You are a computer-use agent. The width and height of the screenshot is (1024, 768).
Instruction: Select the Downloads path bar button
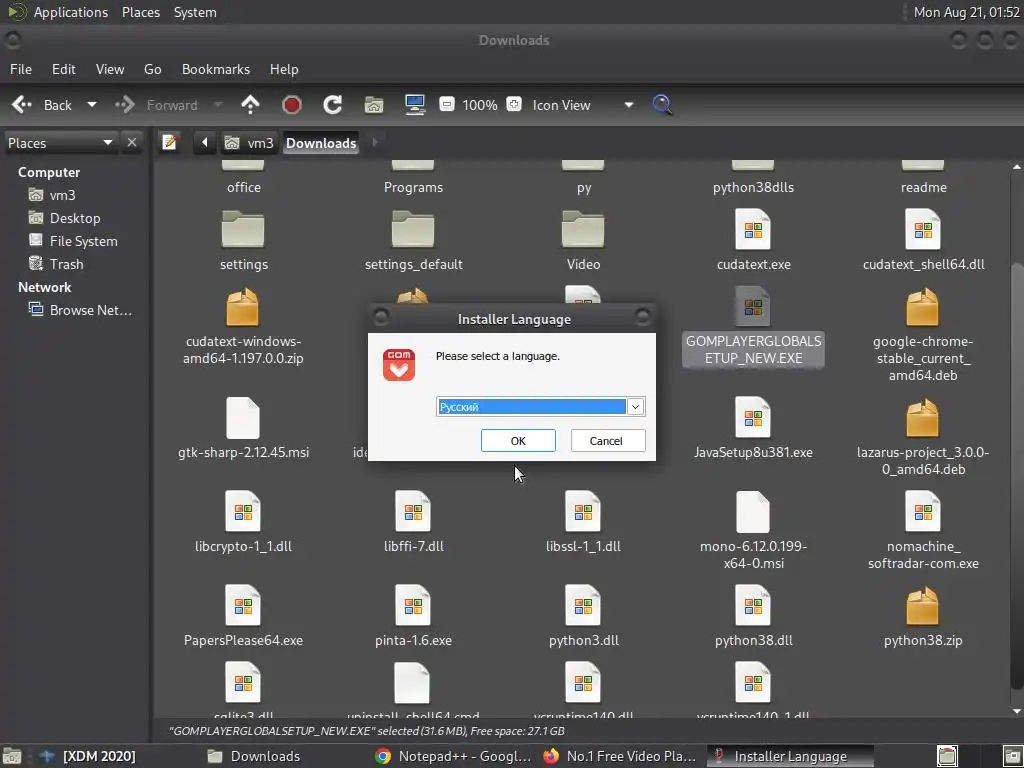click(321, 143)
